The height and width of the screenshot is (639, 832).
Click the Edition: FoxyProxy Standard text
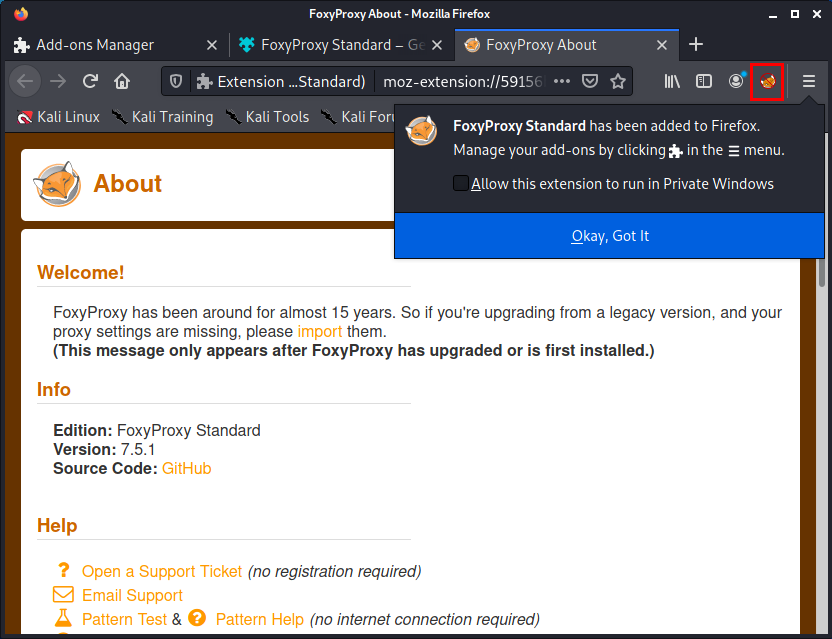pyautogui.click(x=157, y=430)
